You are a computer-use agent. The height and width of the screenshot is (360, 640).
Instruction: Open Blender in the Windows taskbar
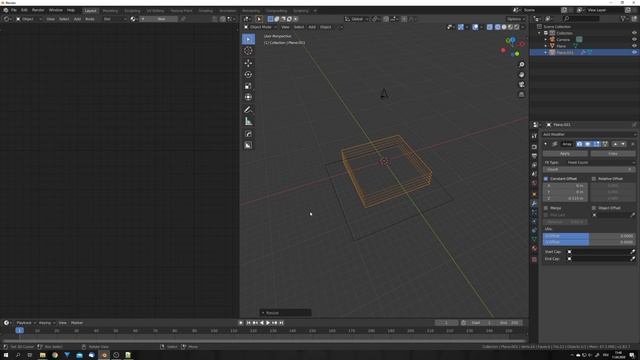104,355
